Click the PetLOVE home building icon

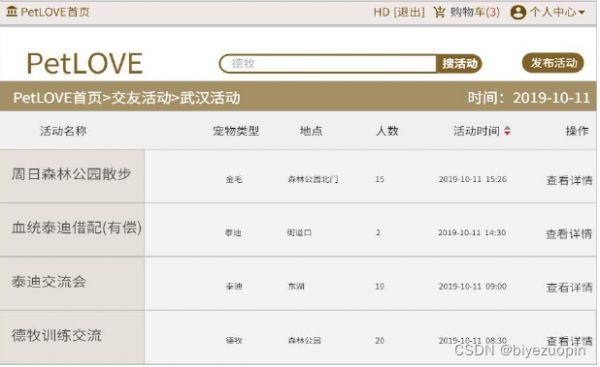pos(12,11)
